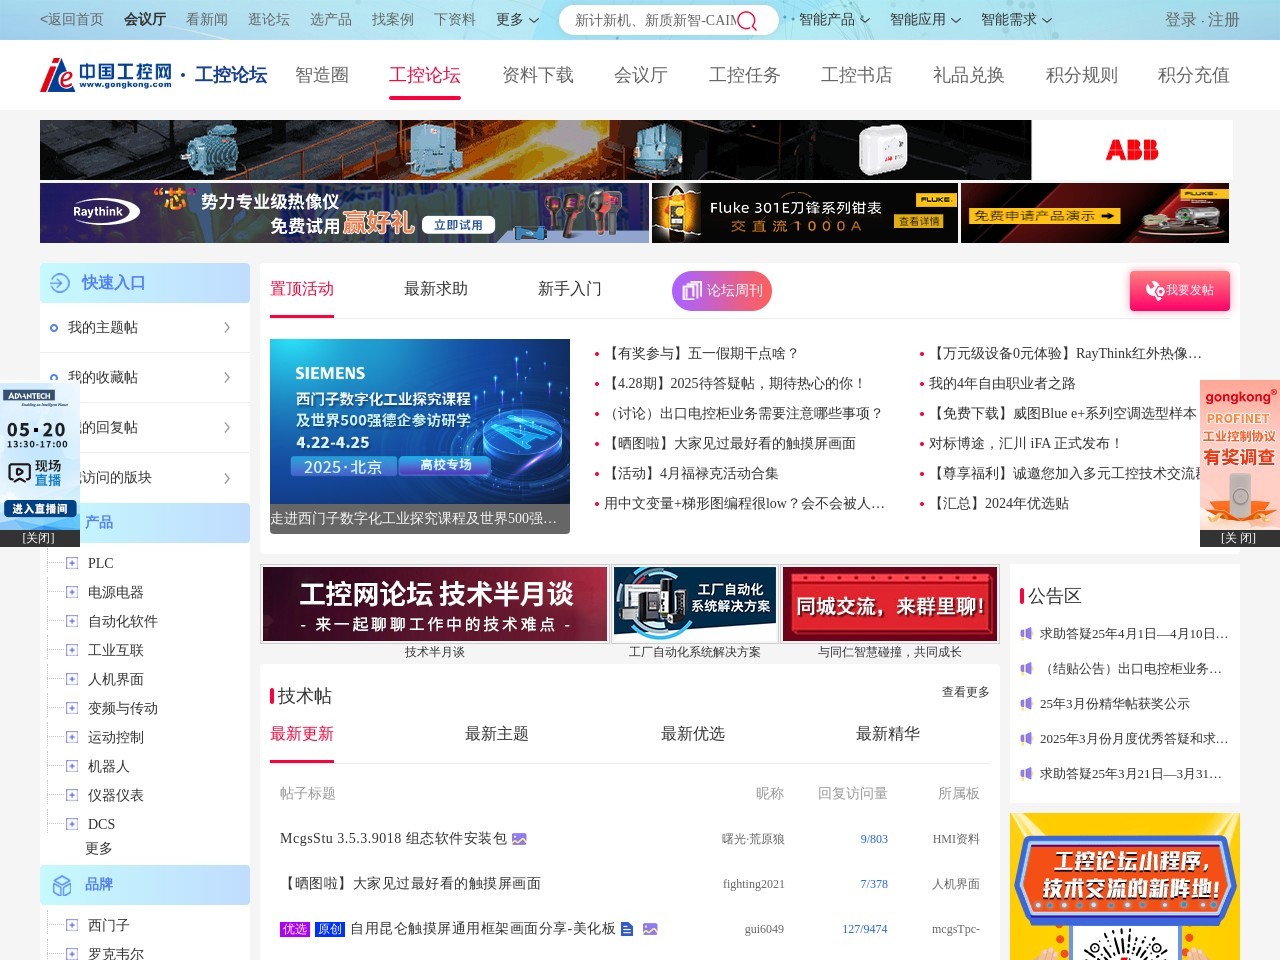
Task: Close the left floating live ad
Action: (x=39, y=538)
